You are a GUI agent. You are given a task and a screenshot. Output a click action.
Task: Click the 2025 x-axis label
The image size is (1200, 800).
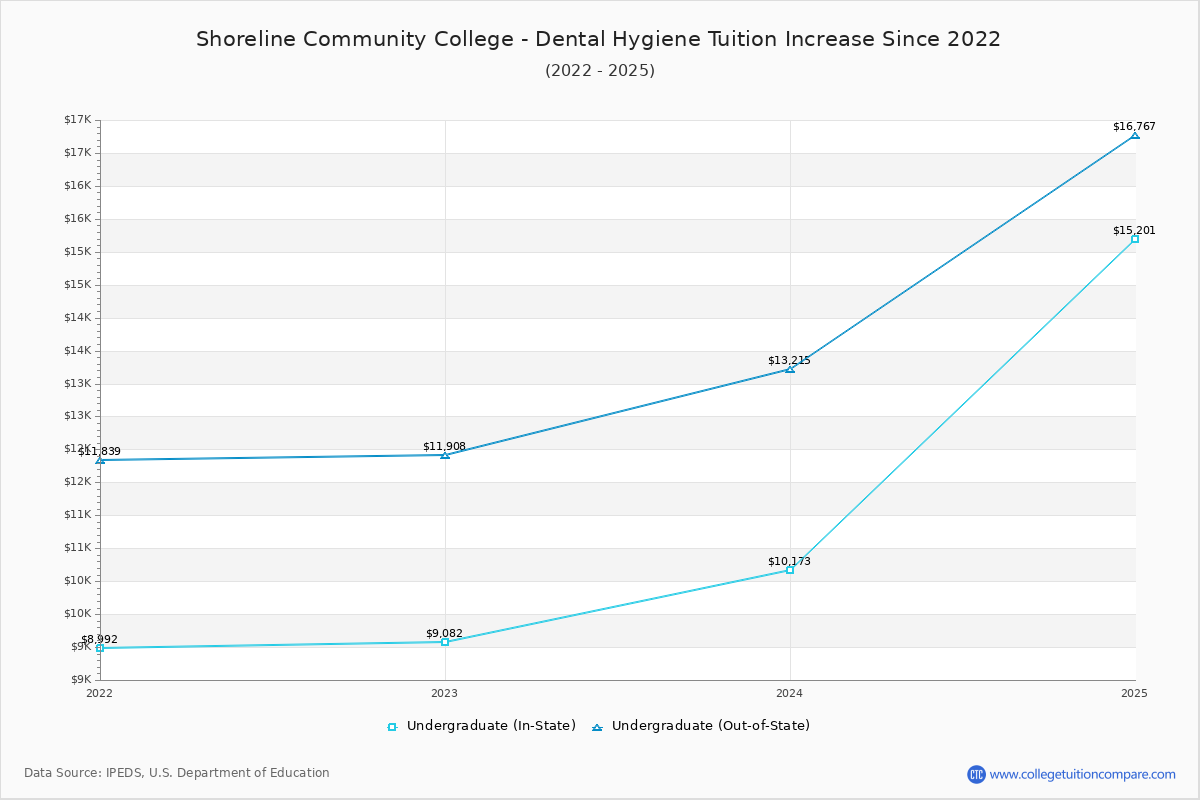point(1135,692)
